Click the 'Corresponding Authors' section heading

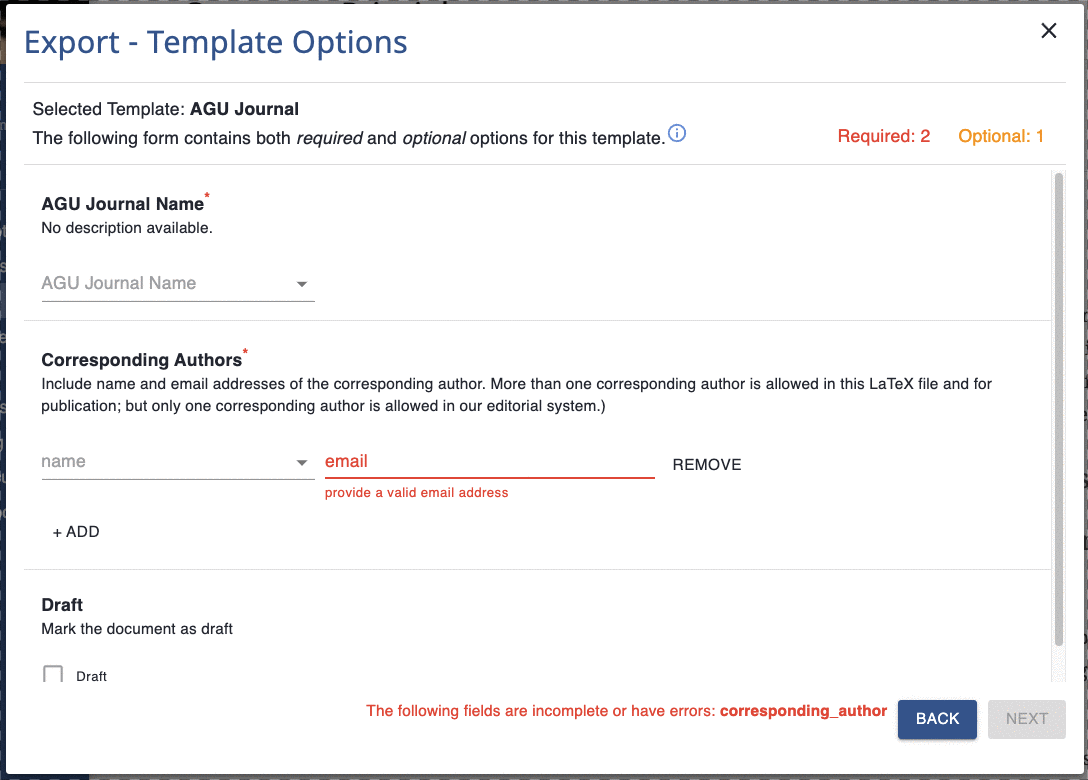tap(142, 359)
